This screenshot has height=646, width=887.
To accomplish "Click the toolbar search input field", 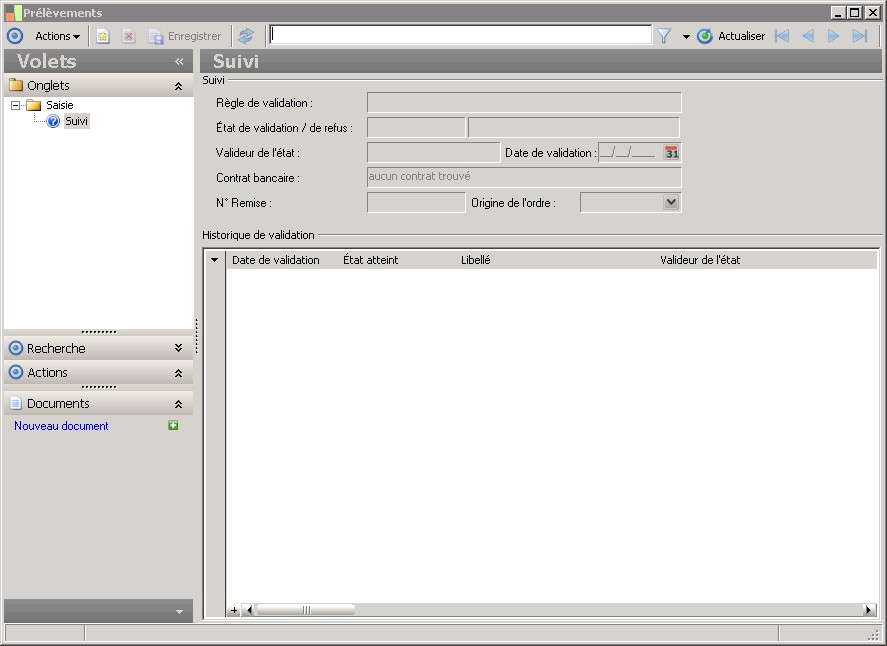I will click(460, 35).
